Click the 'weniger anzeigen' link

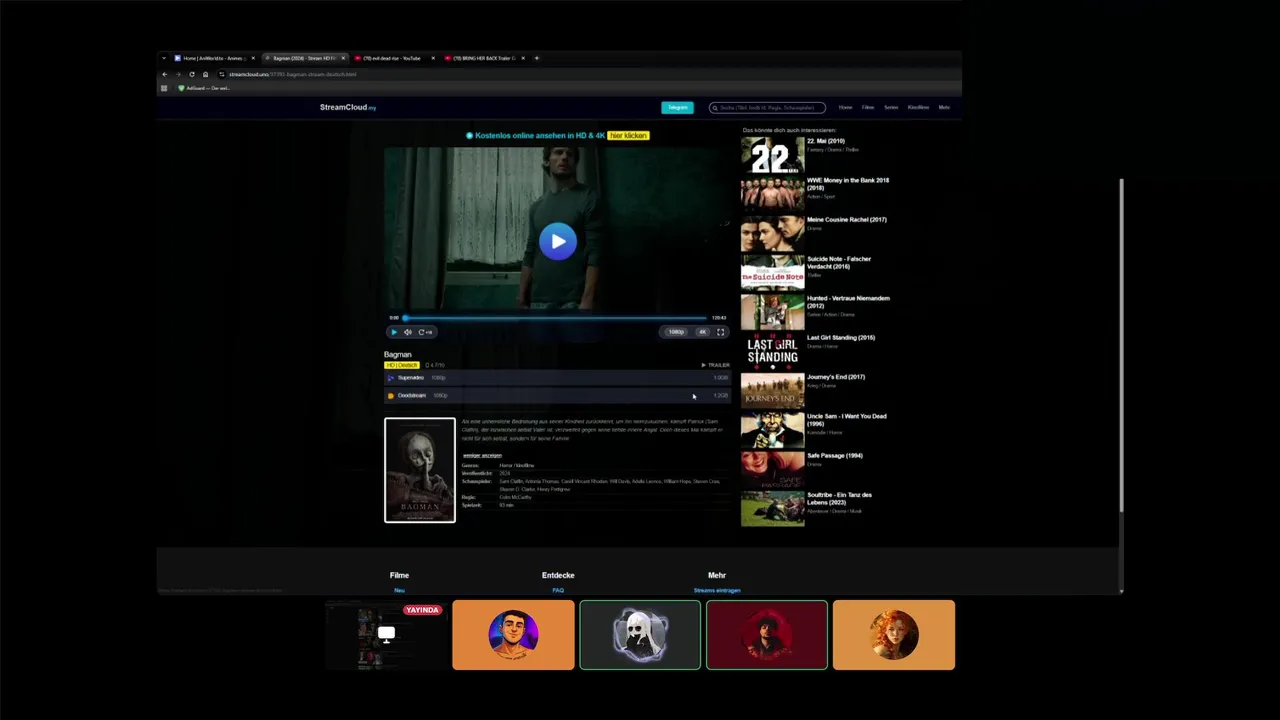[482, 455]
